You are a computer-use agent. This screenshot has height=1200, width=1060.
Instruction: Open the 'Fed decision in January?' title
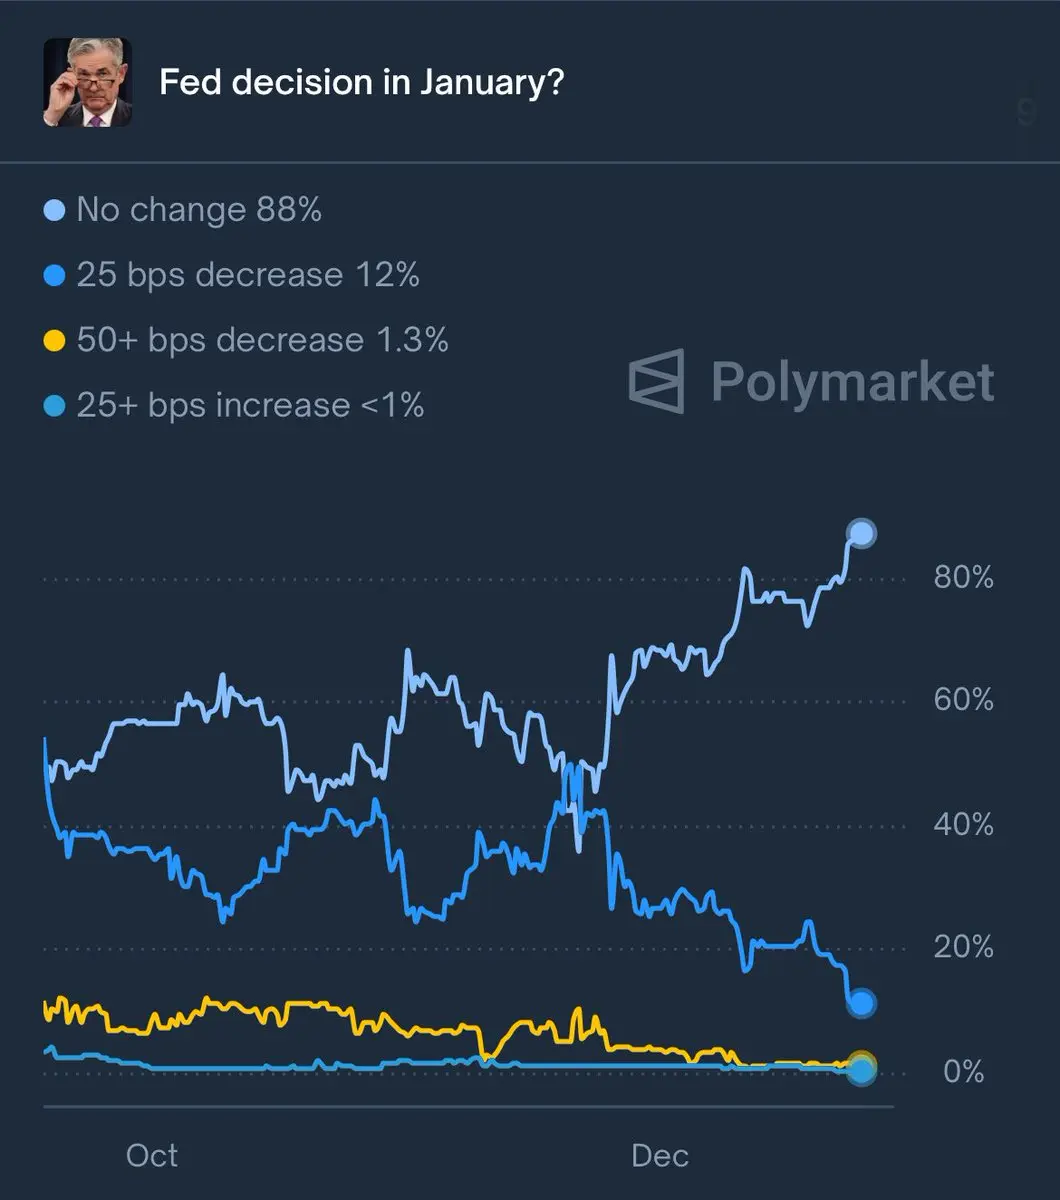click(361, 81)
